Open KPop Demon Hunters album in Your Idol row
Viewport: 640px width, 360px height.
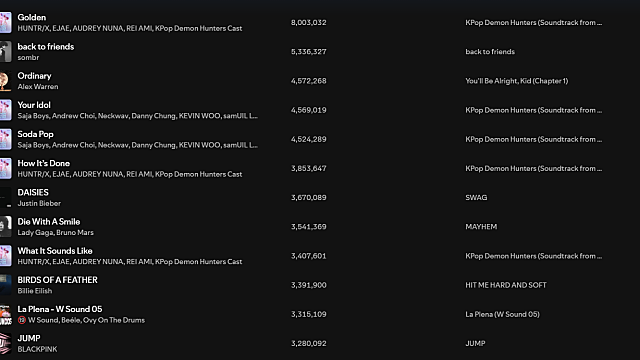[x=533, y=110]
